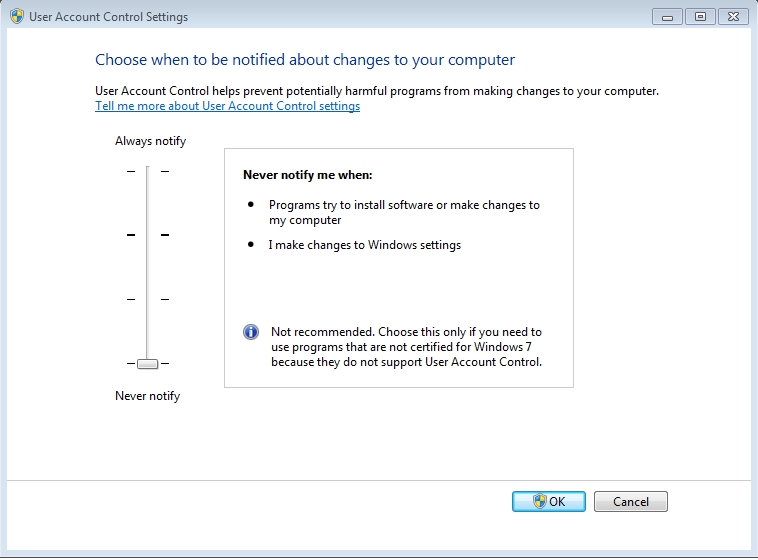758x560 pixels.
Task: Cancel the UAC settings dialog
Action: [631, 501]
